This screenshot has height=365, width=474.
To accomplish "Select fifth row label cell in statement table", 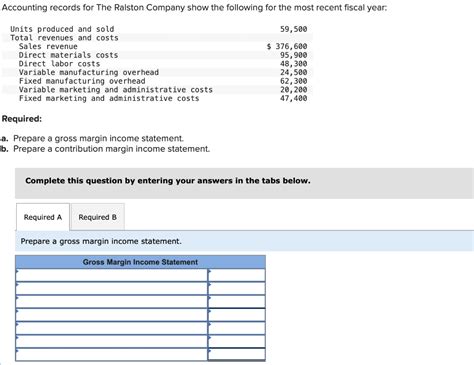I will pyautogui.click(x=112, y=328).
